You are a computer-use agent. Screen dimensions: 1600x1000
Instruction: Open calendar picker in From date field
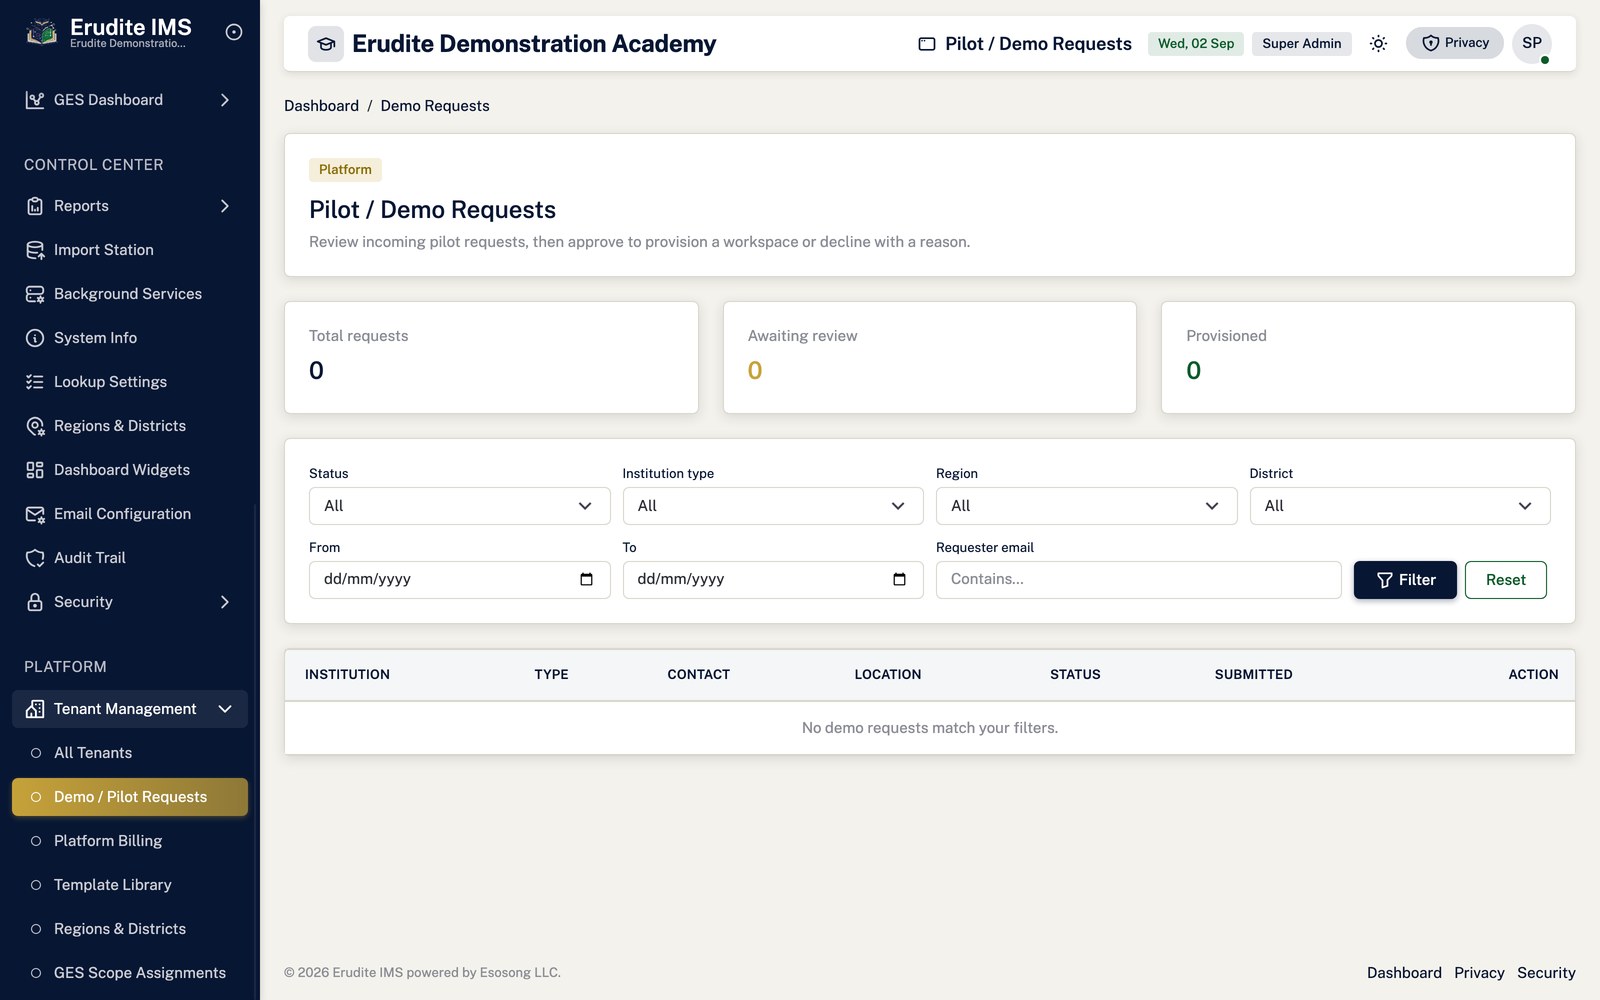coord(587,579)
